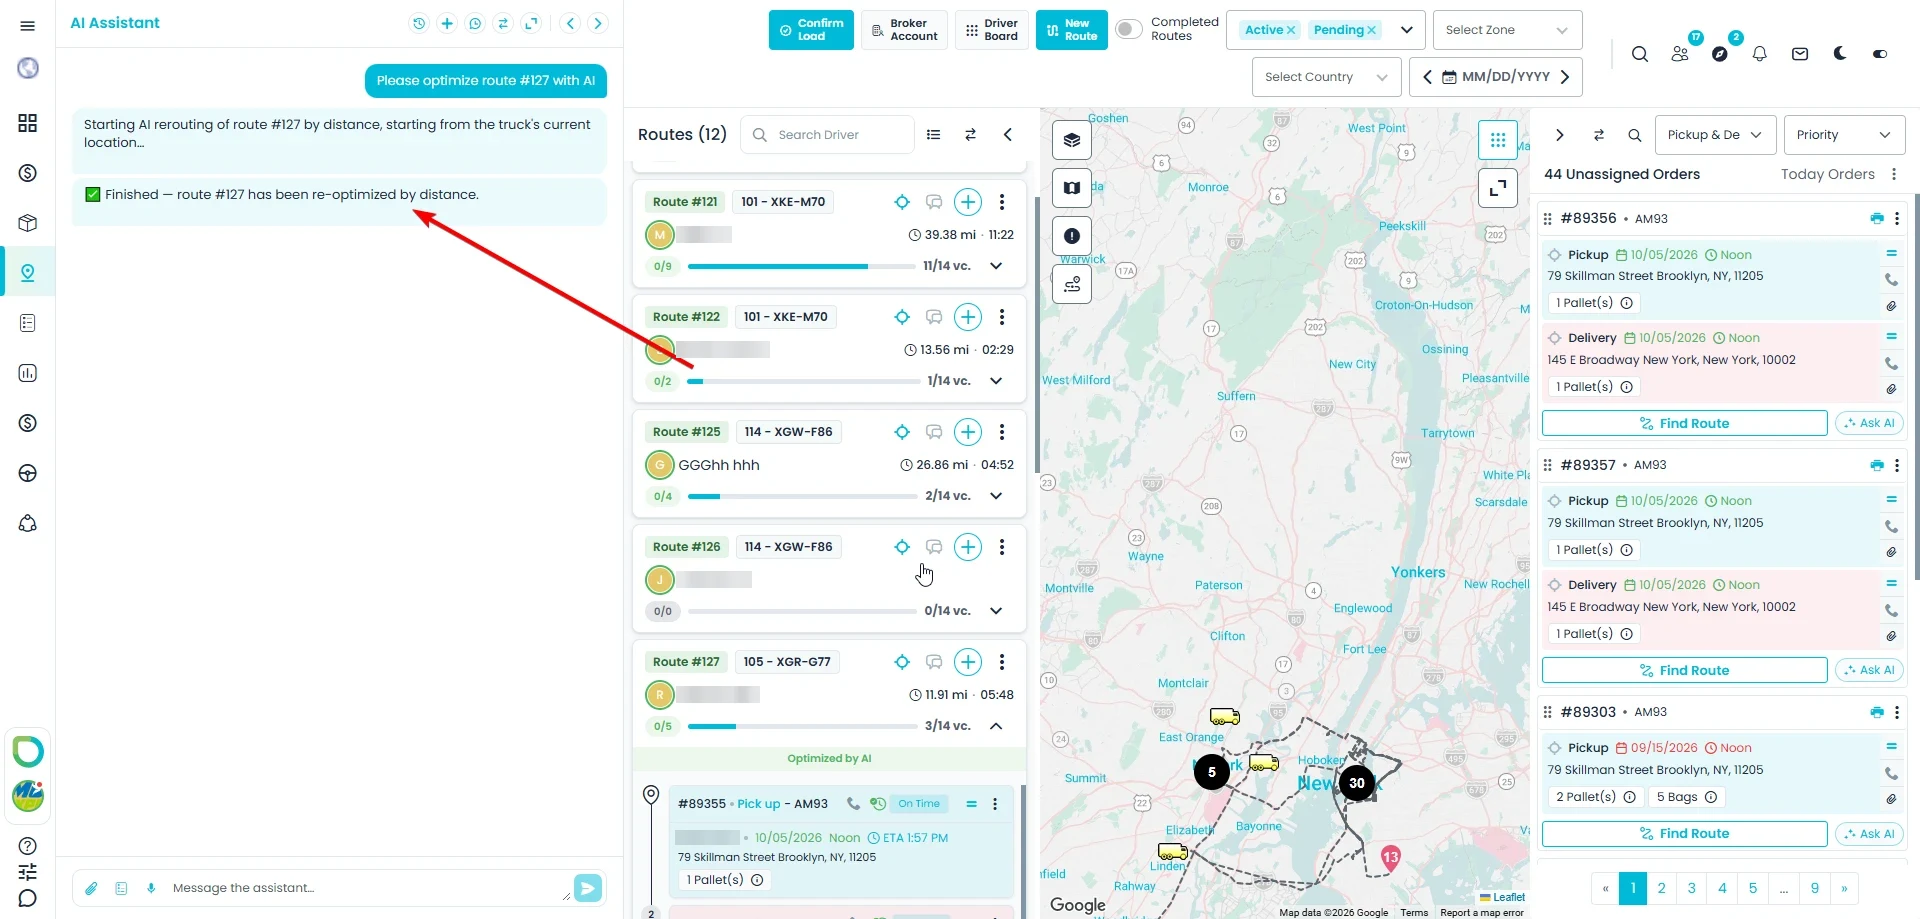The image size is (1920, 919).
Task: Open the notifications bell
Action: pos(1760,54)
